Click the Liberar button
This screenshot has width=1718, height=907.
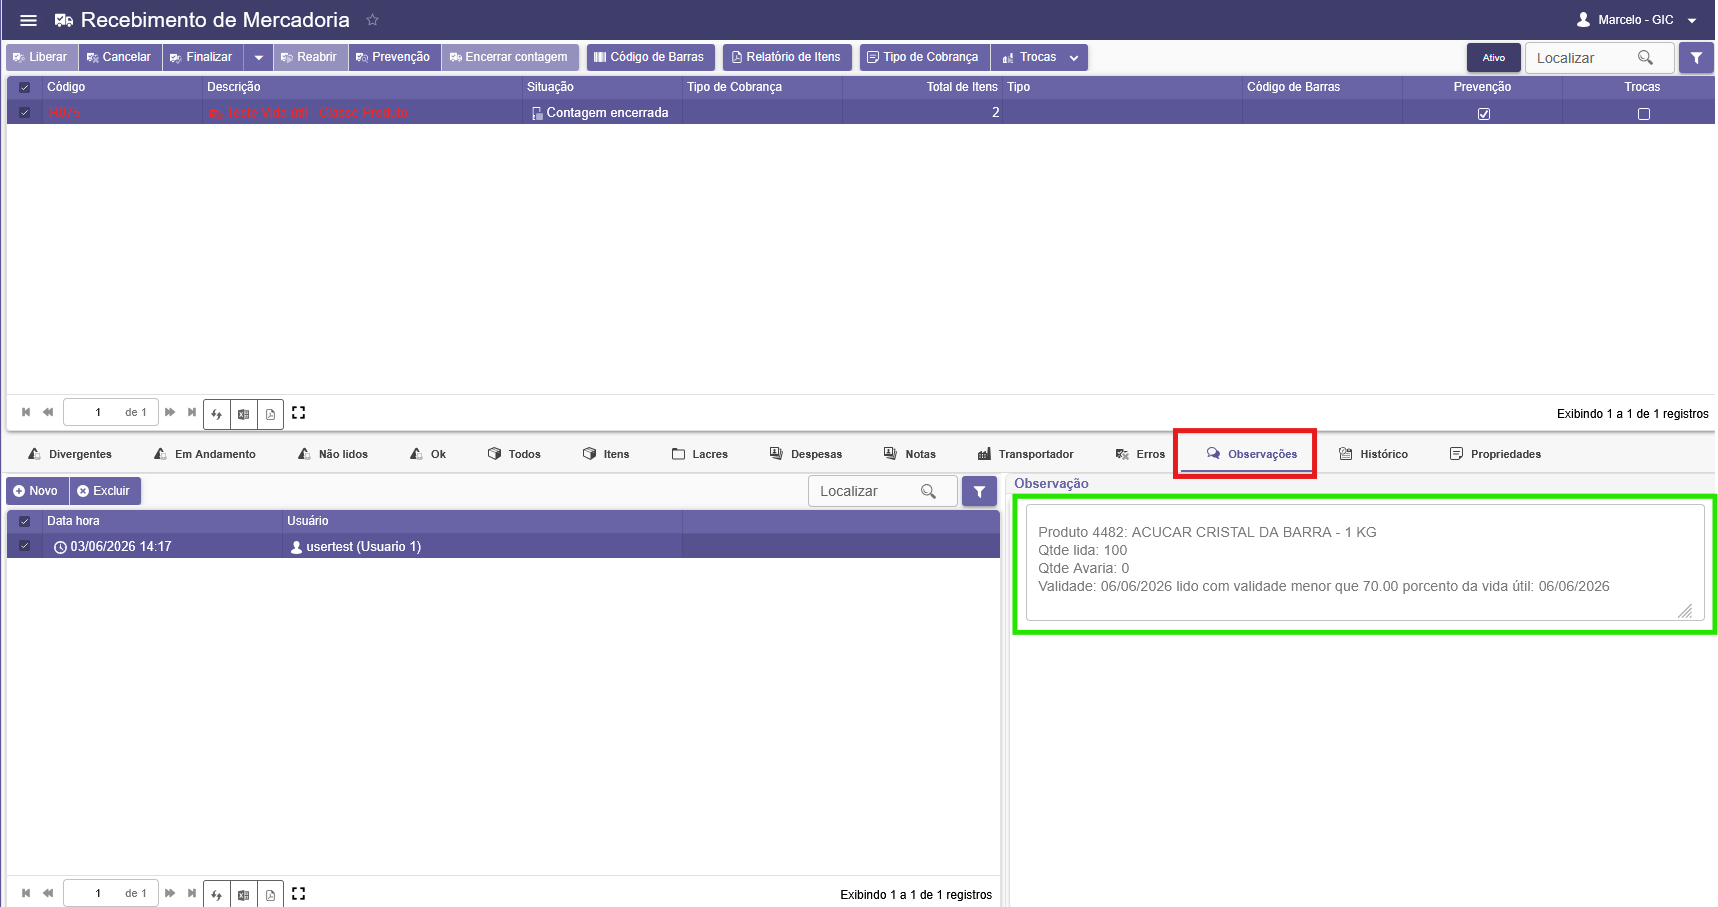tap(41, 57)
